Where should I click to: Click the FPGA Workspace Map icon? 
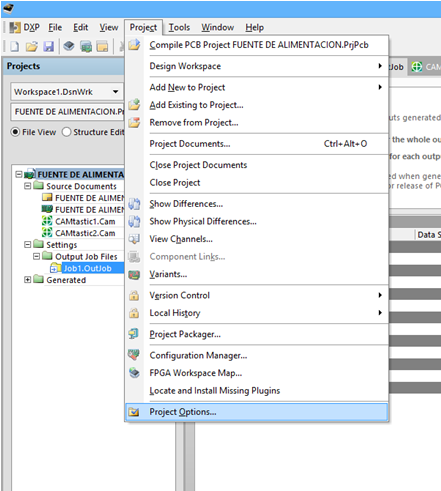134,373
